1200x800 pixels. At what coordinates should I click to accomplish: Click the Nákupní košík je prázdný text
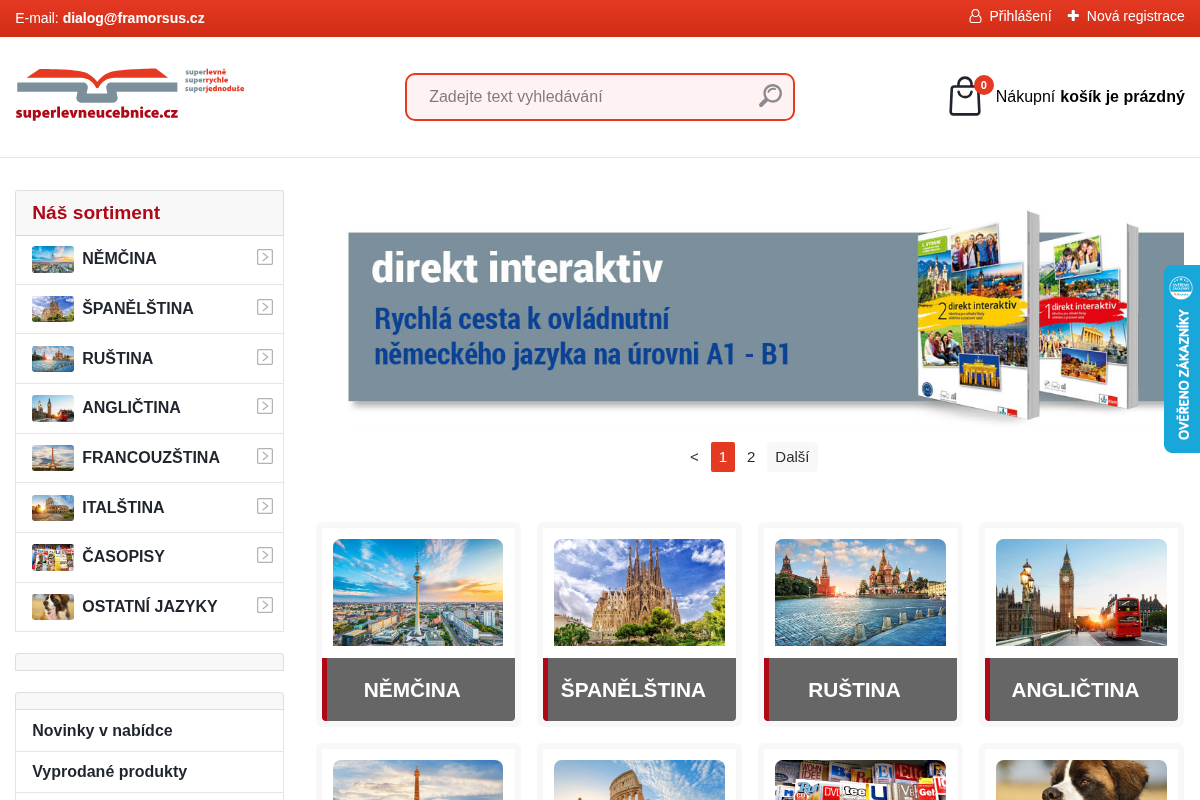click(1090, 97)
